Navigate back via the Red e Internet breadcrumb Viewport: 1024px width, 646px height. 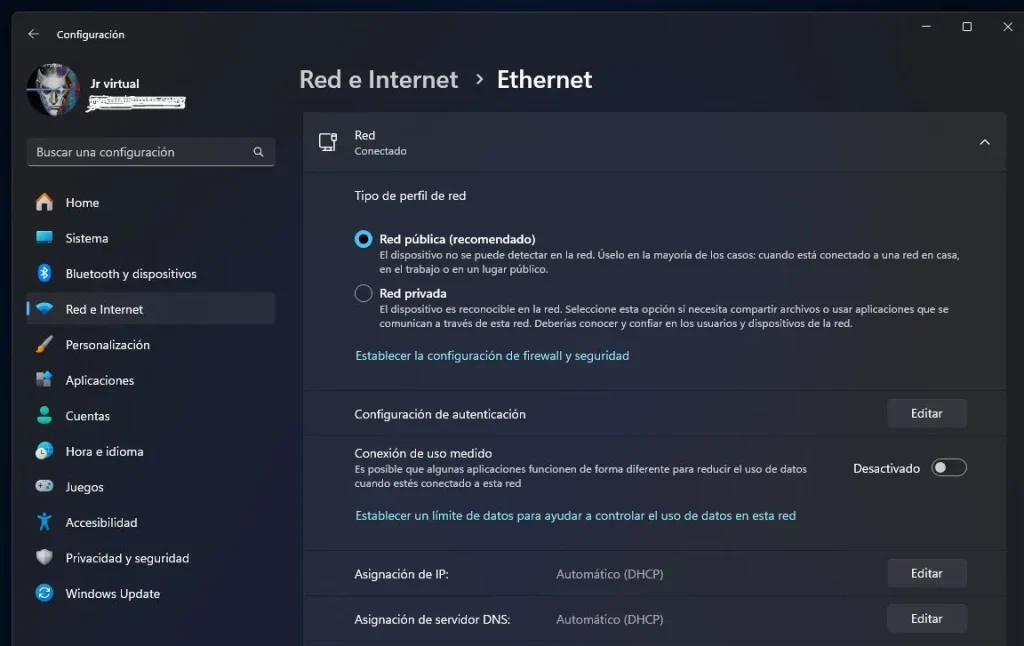click(378, 79)
